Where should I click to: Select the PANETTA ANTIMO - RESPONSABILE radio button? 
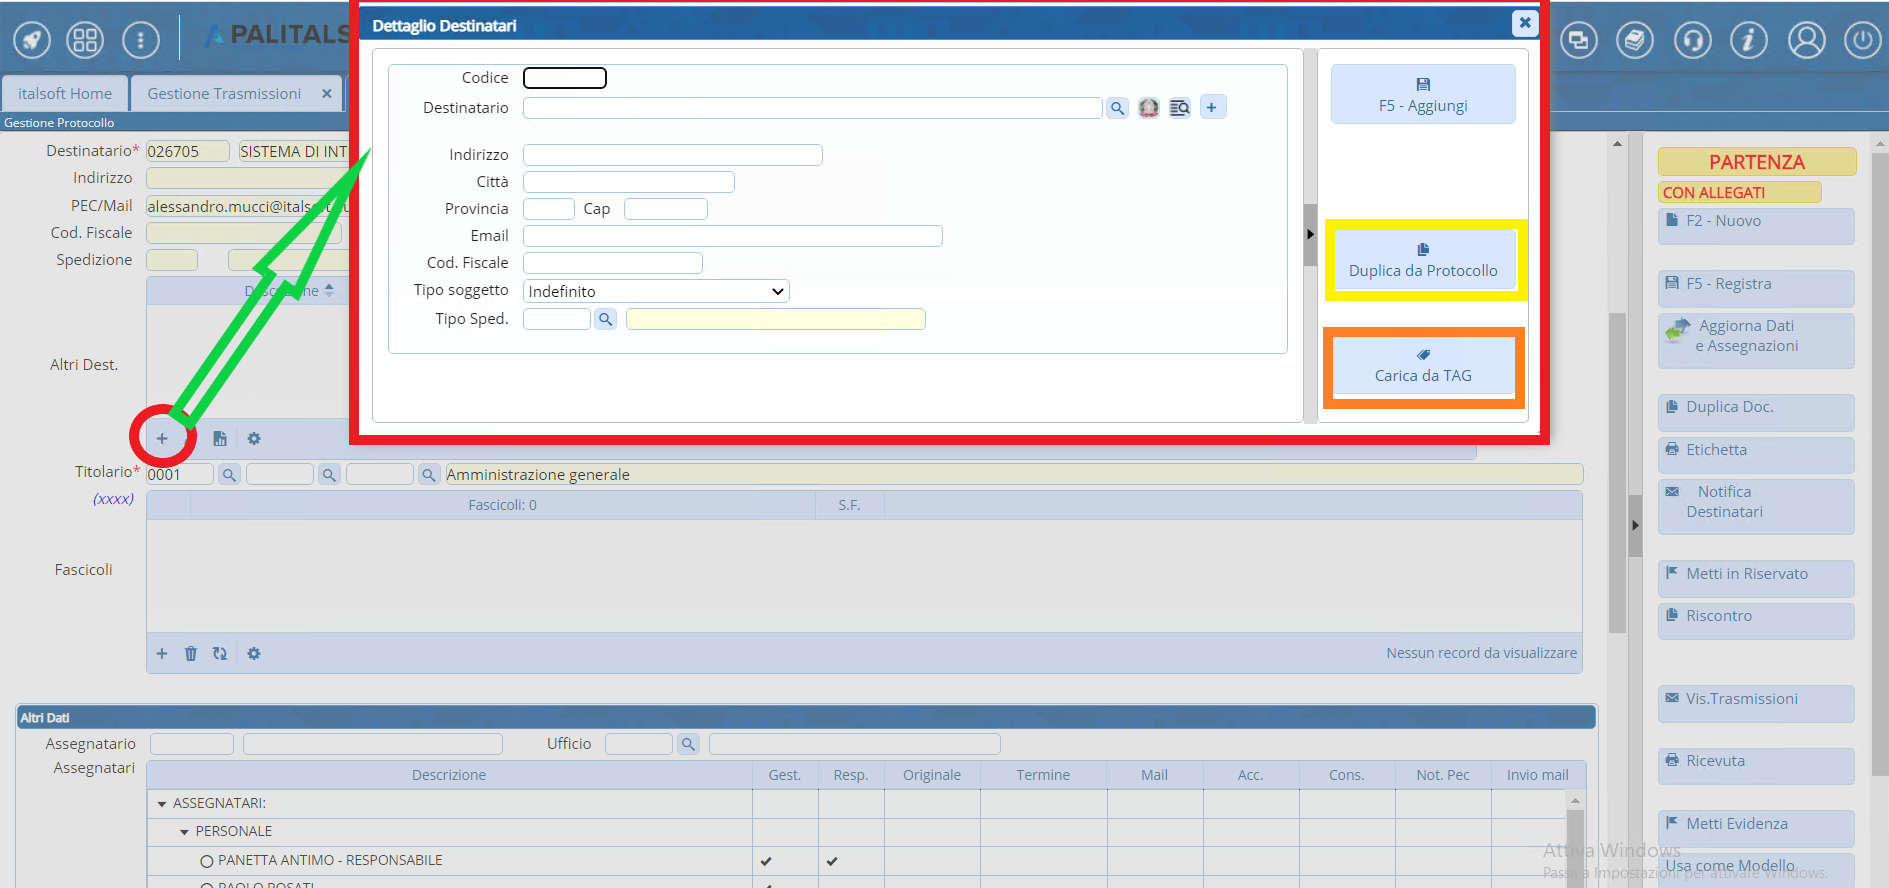(207, 861)
